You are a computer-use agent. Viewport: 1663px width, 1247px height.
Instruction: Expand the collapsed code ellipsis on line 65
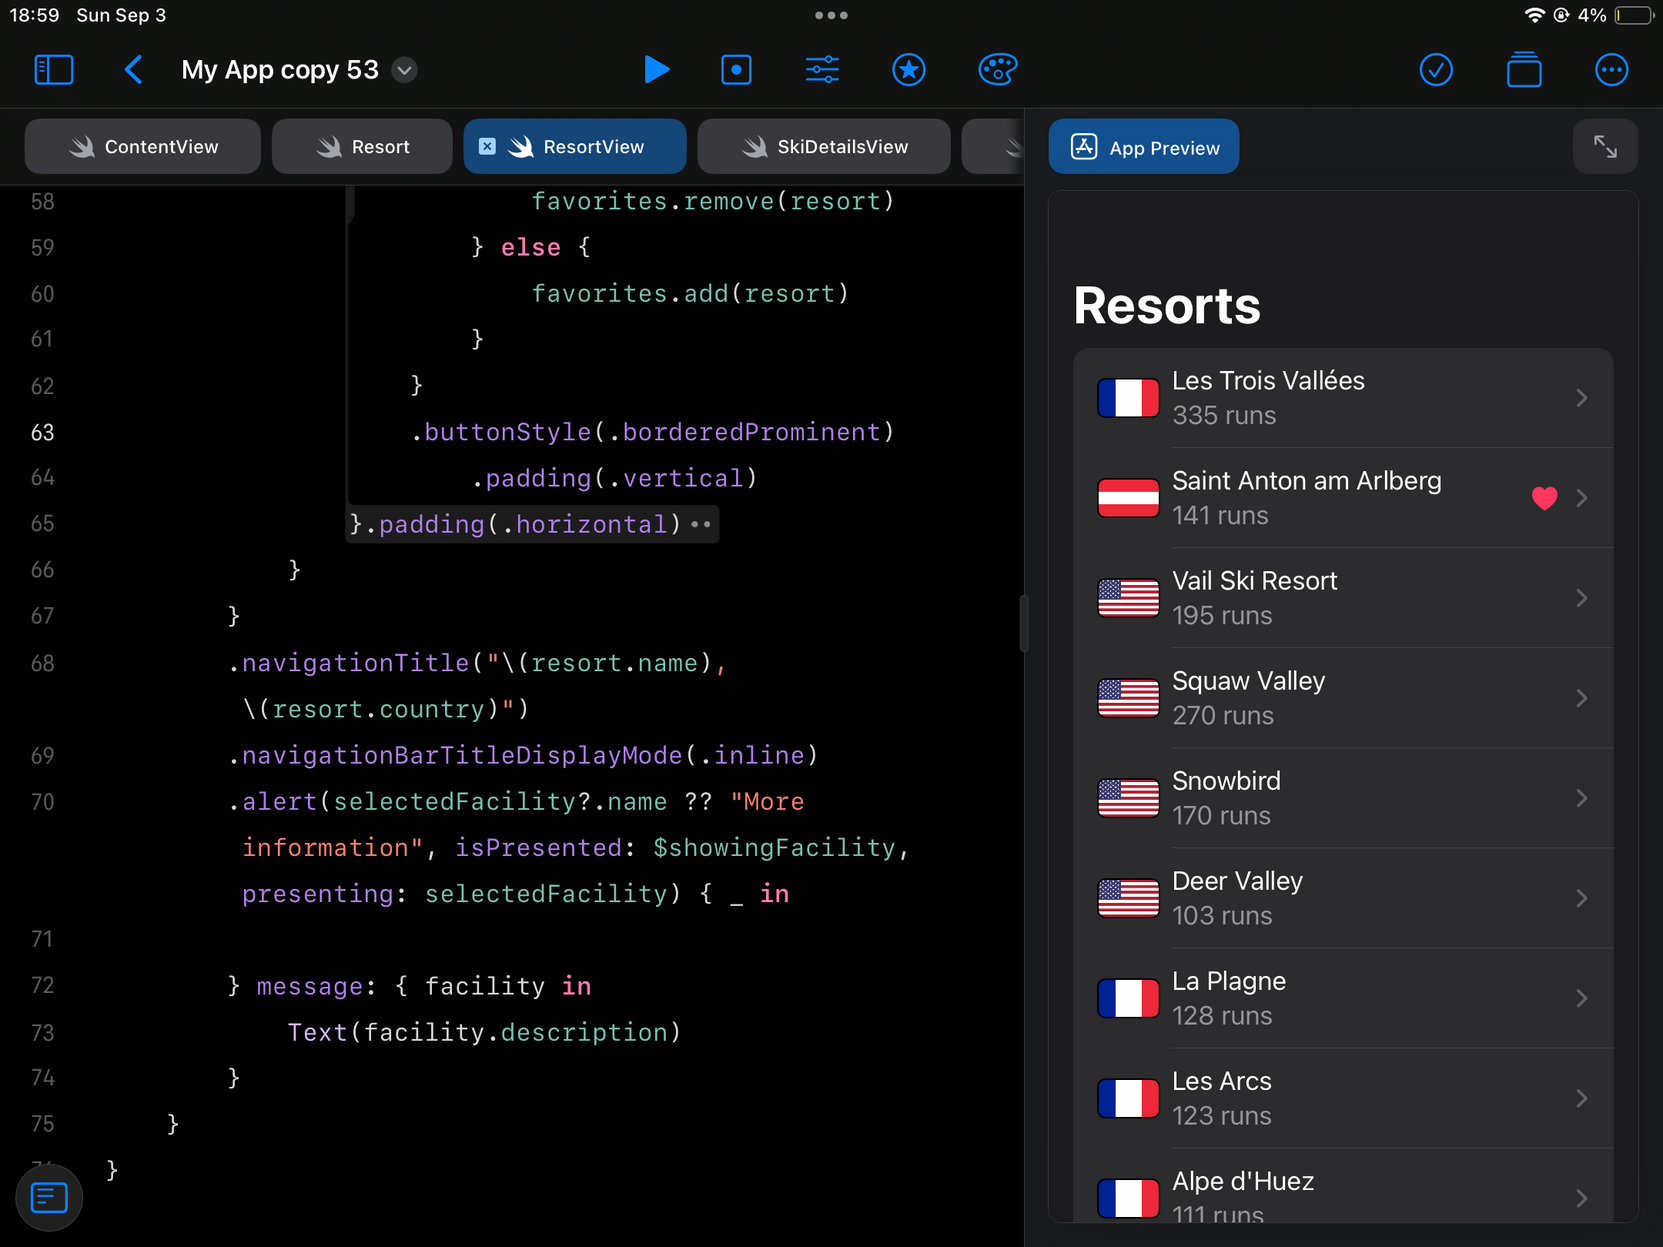point(701,524)
